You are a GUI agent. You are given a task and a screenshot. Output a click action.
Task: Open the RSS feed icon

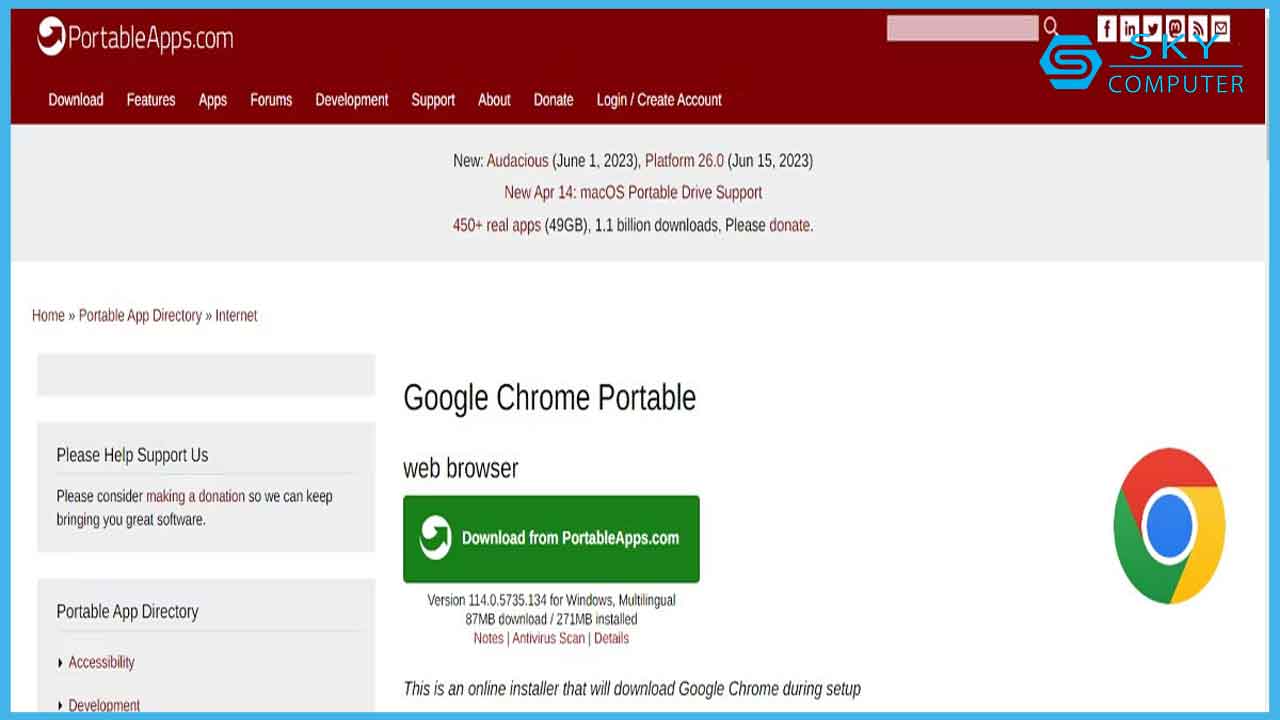1198,29
